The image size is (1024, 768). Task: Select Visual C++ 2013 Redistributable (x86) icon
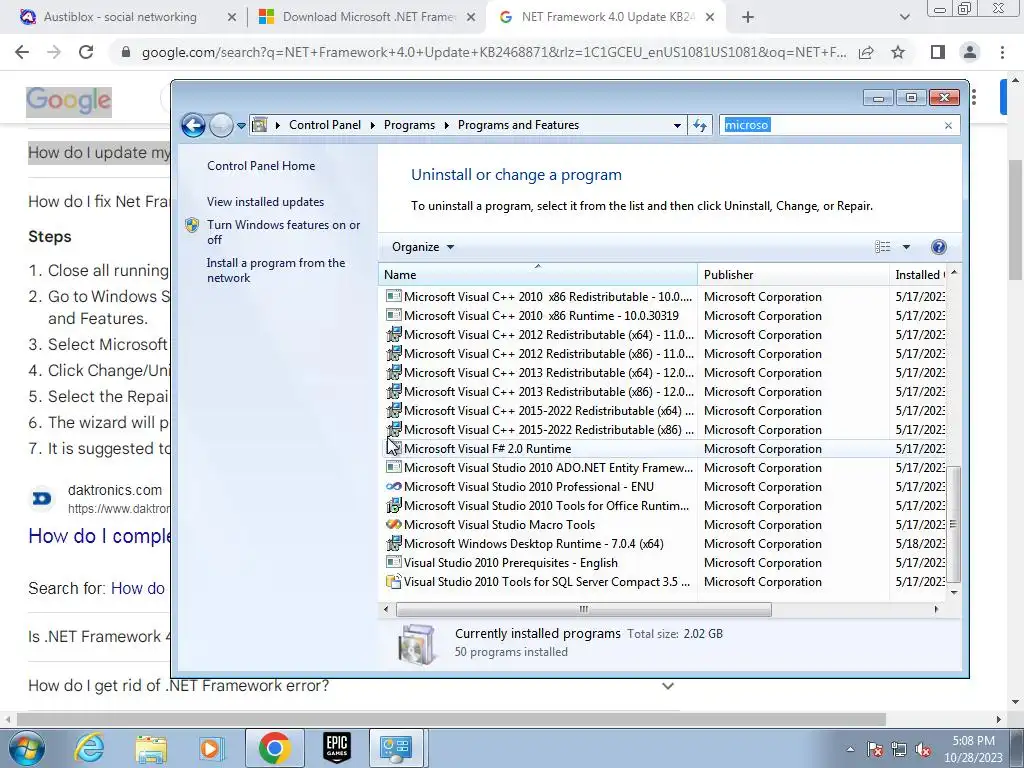[394, 391]
